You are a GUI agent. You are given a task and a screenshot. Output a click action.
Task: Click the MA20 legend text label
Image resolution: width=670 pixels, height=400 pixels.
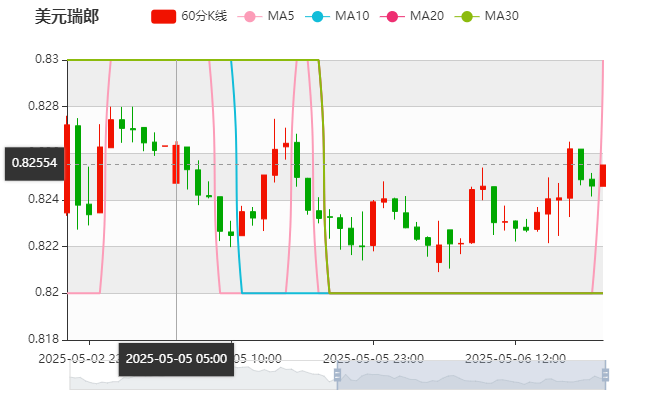point(427,17)
